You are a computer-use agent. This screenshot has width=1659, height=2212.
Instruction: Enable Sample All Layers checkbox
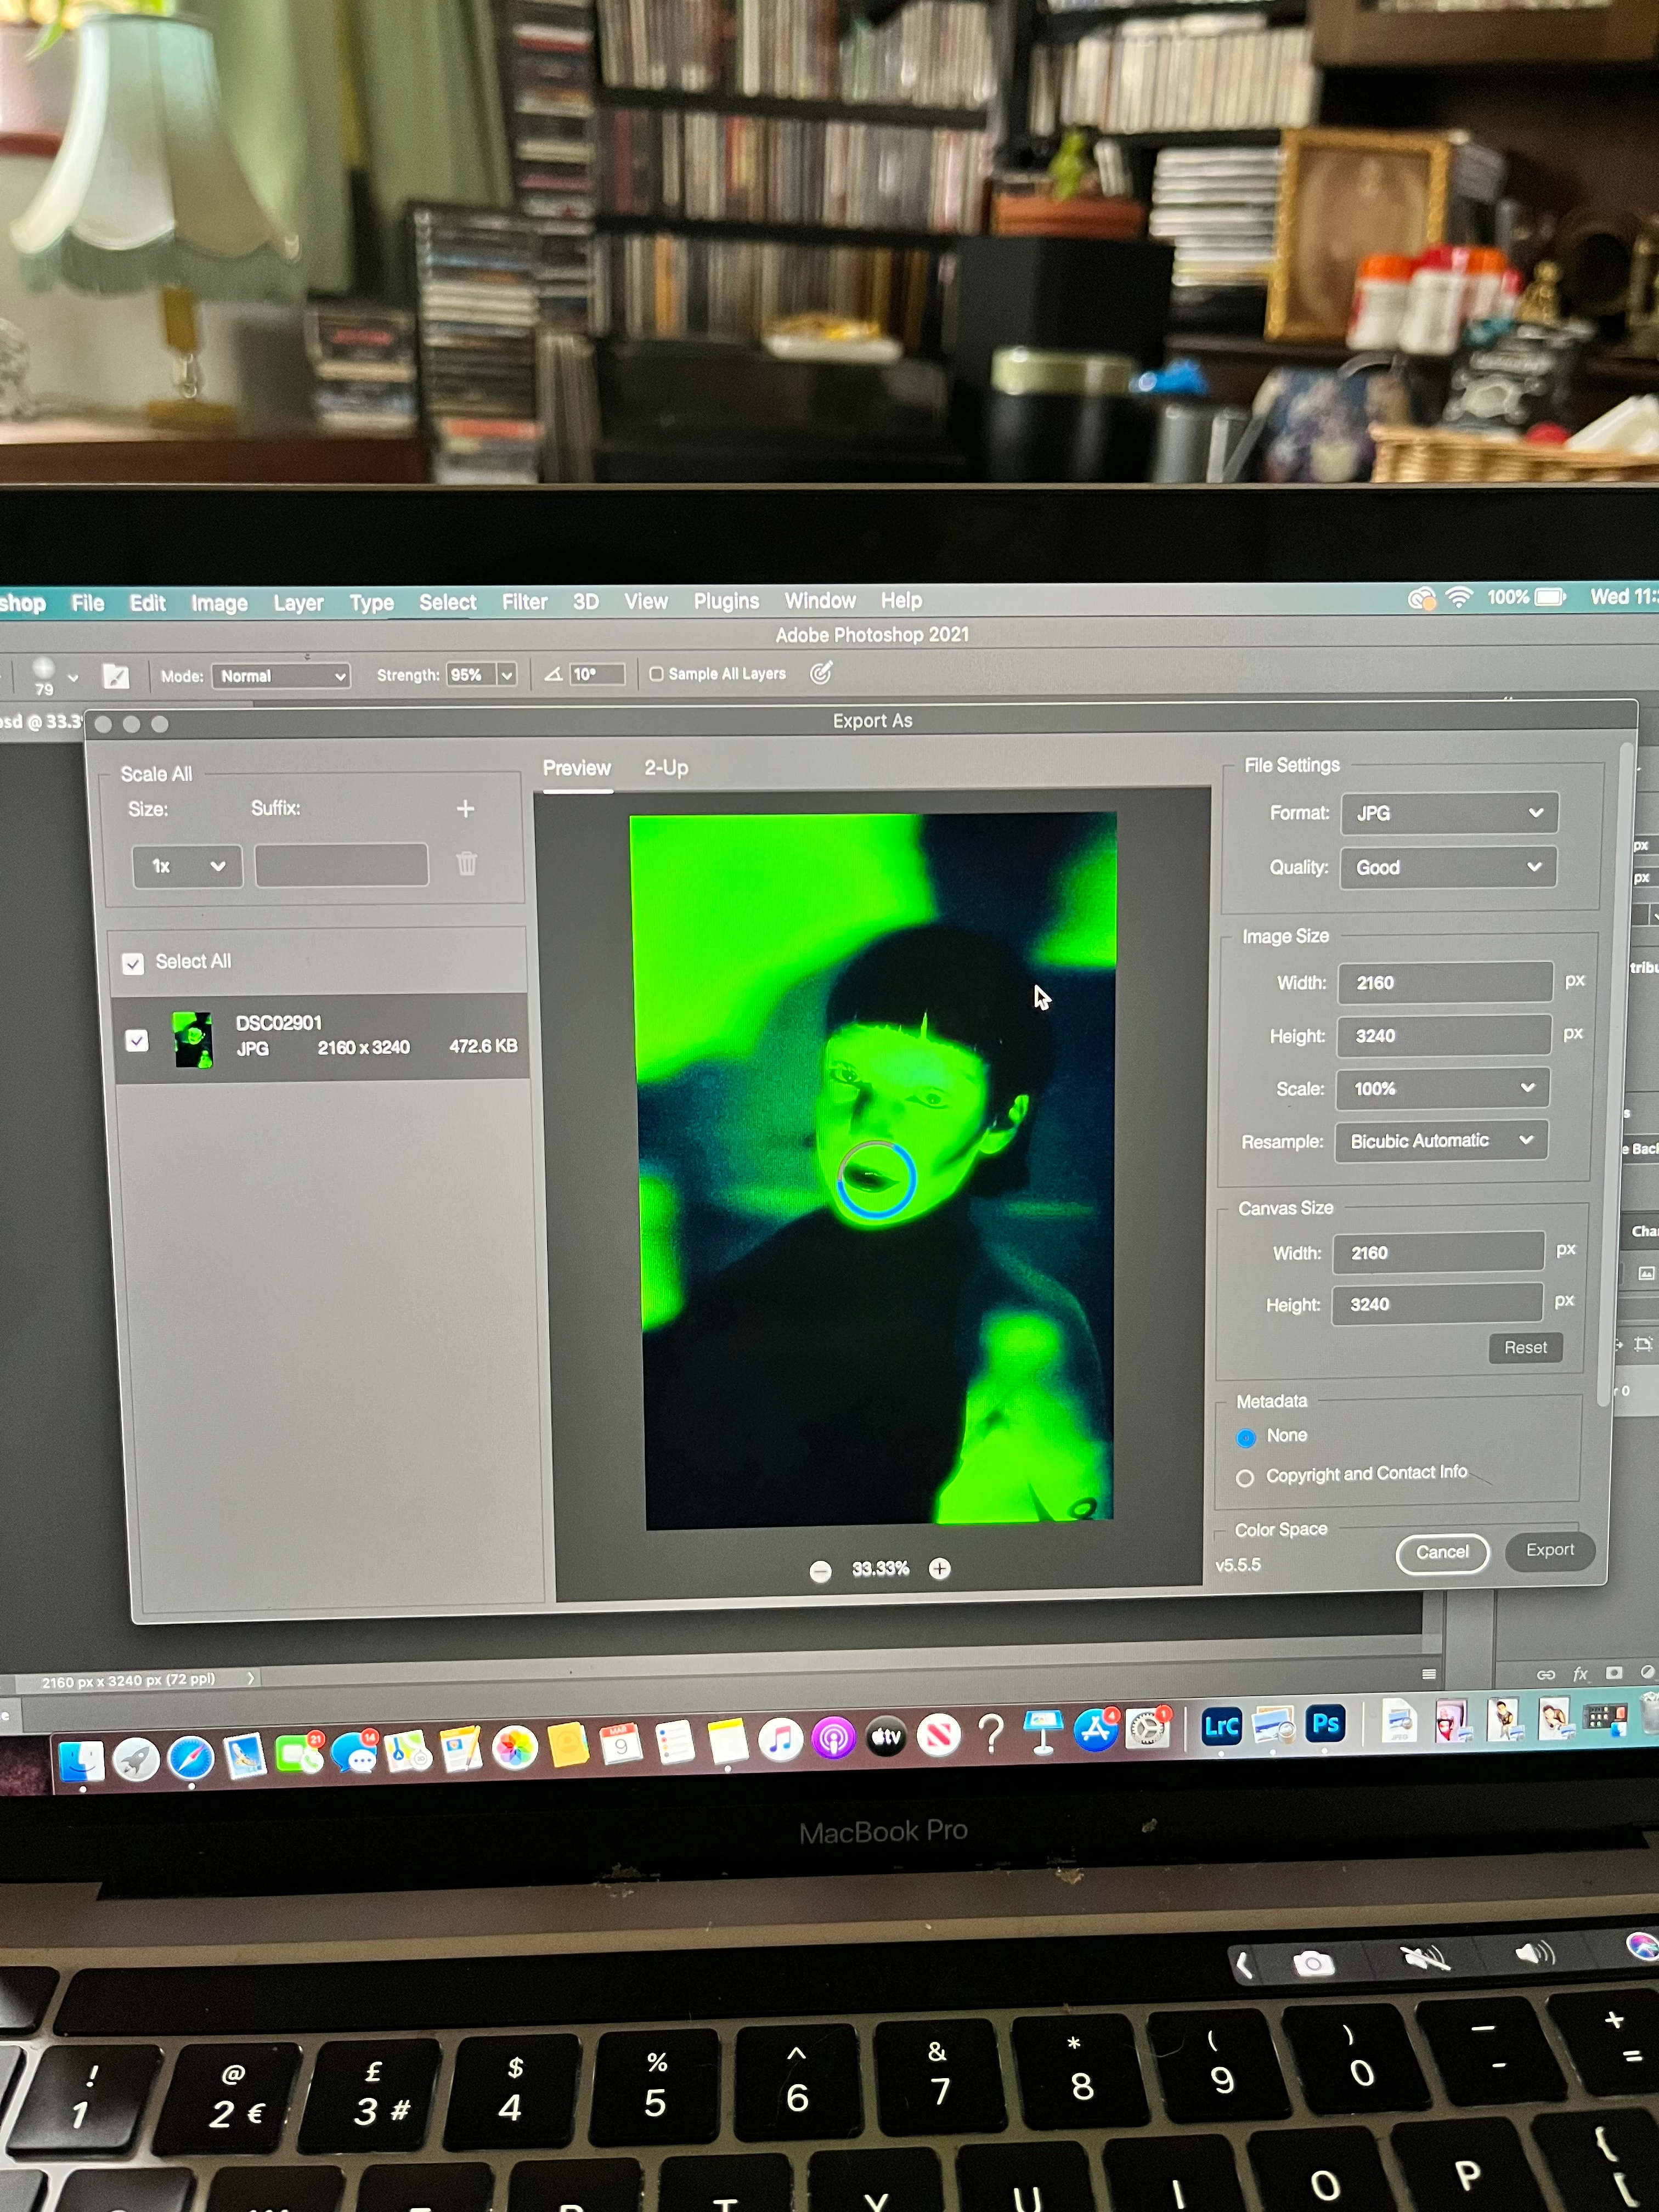(656, 674)
